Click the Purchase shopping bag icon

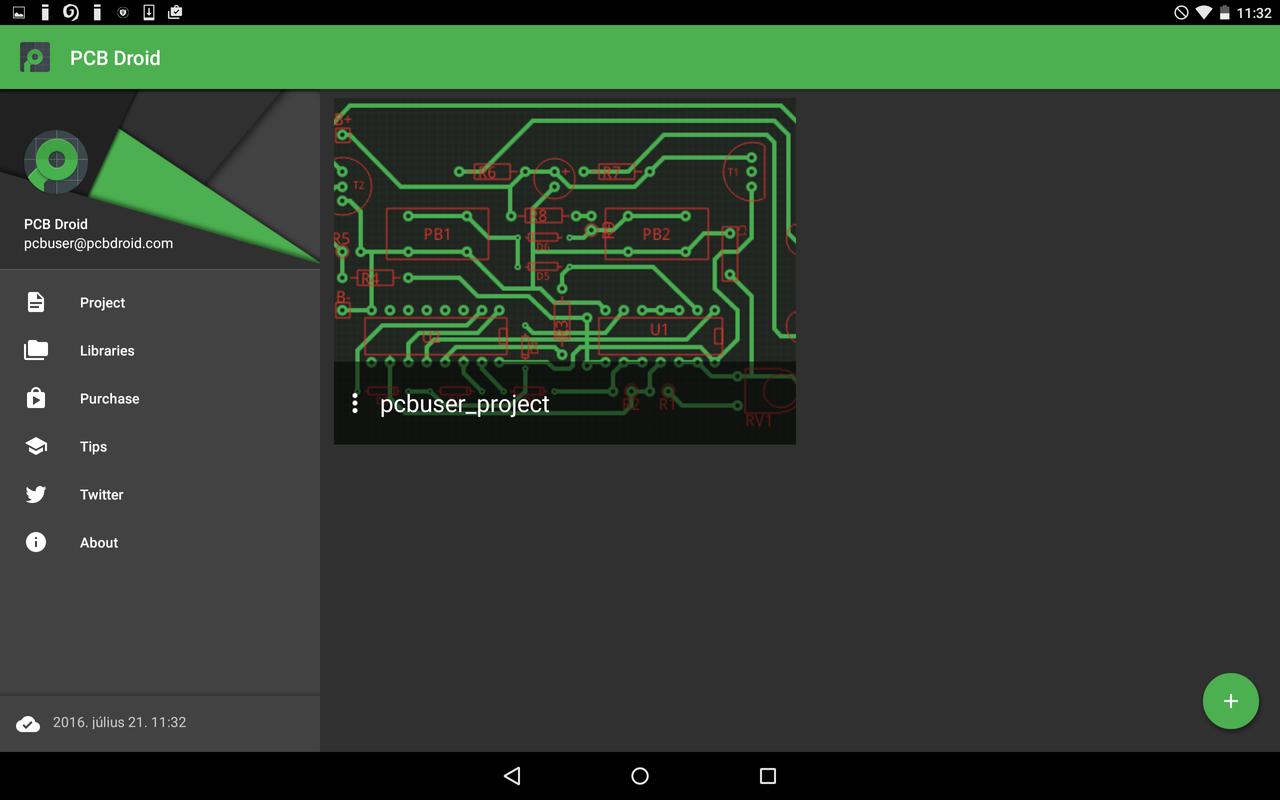[x=36, y=398]
